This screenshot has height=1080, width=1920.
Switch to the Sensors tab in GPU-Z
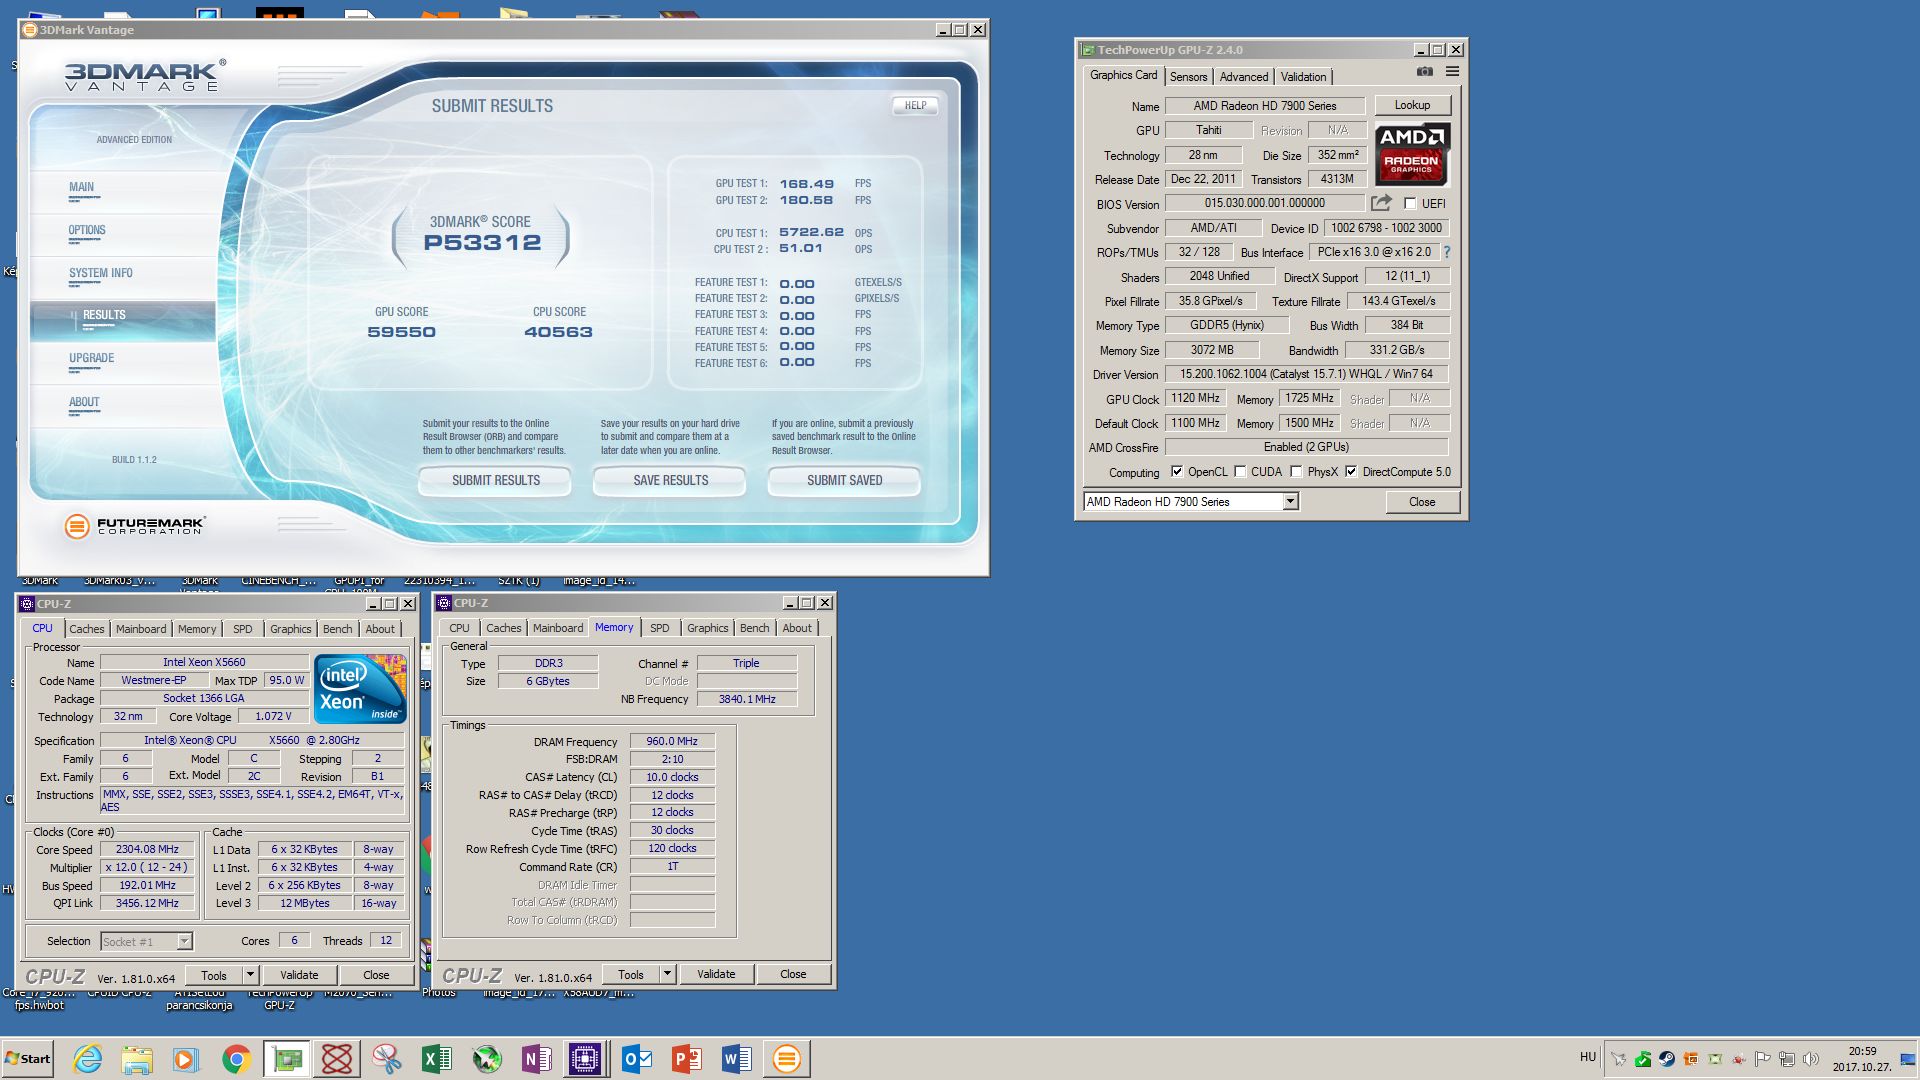click(1188, 77)
